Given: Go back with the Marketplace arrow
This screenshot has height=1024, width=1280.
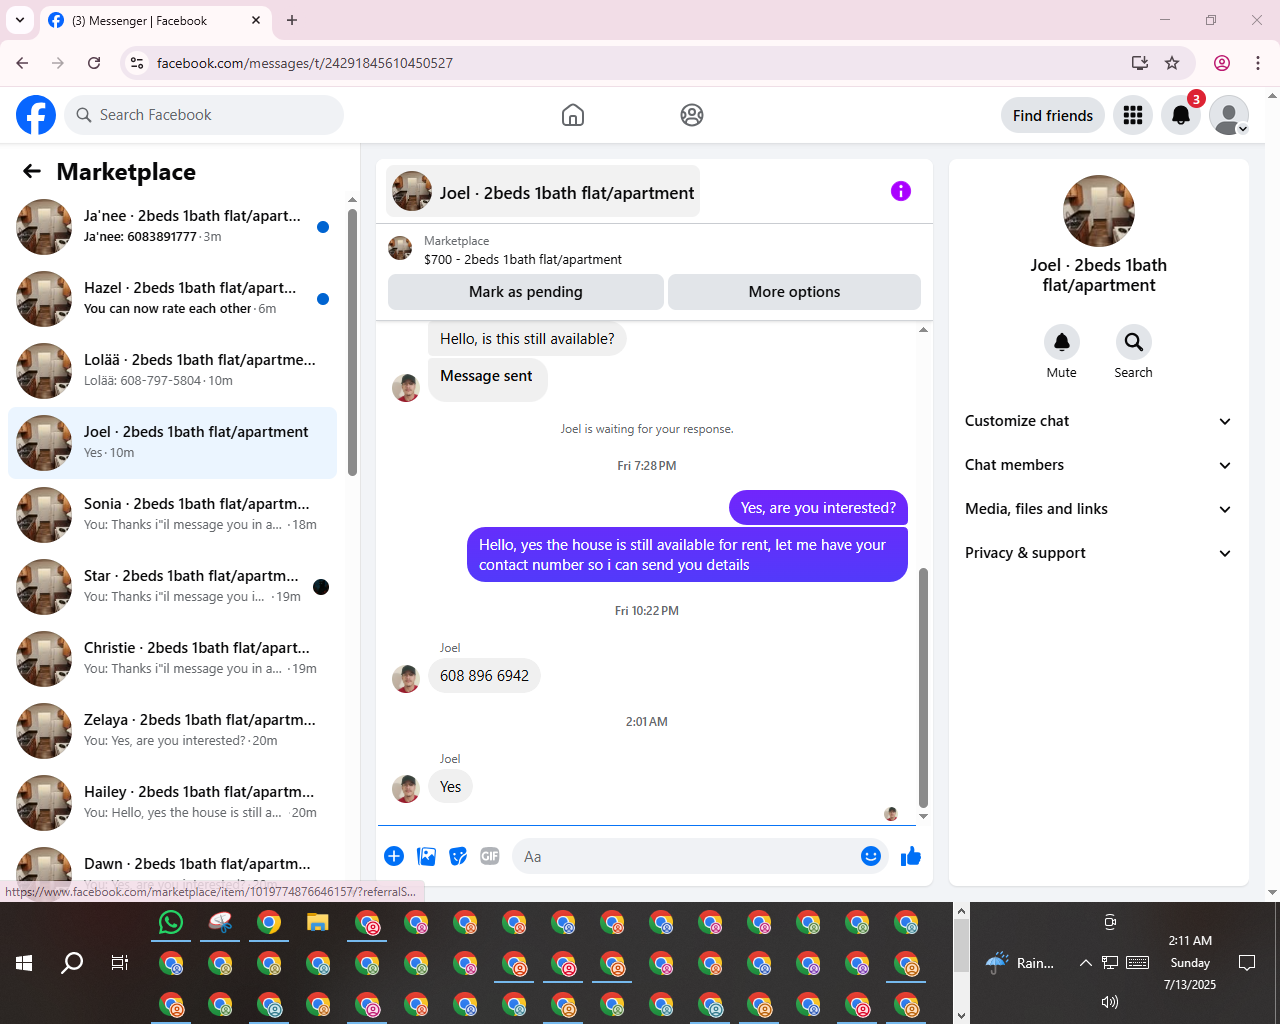Looking at the screenshot, I should coord(32,171).
